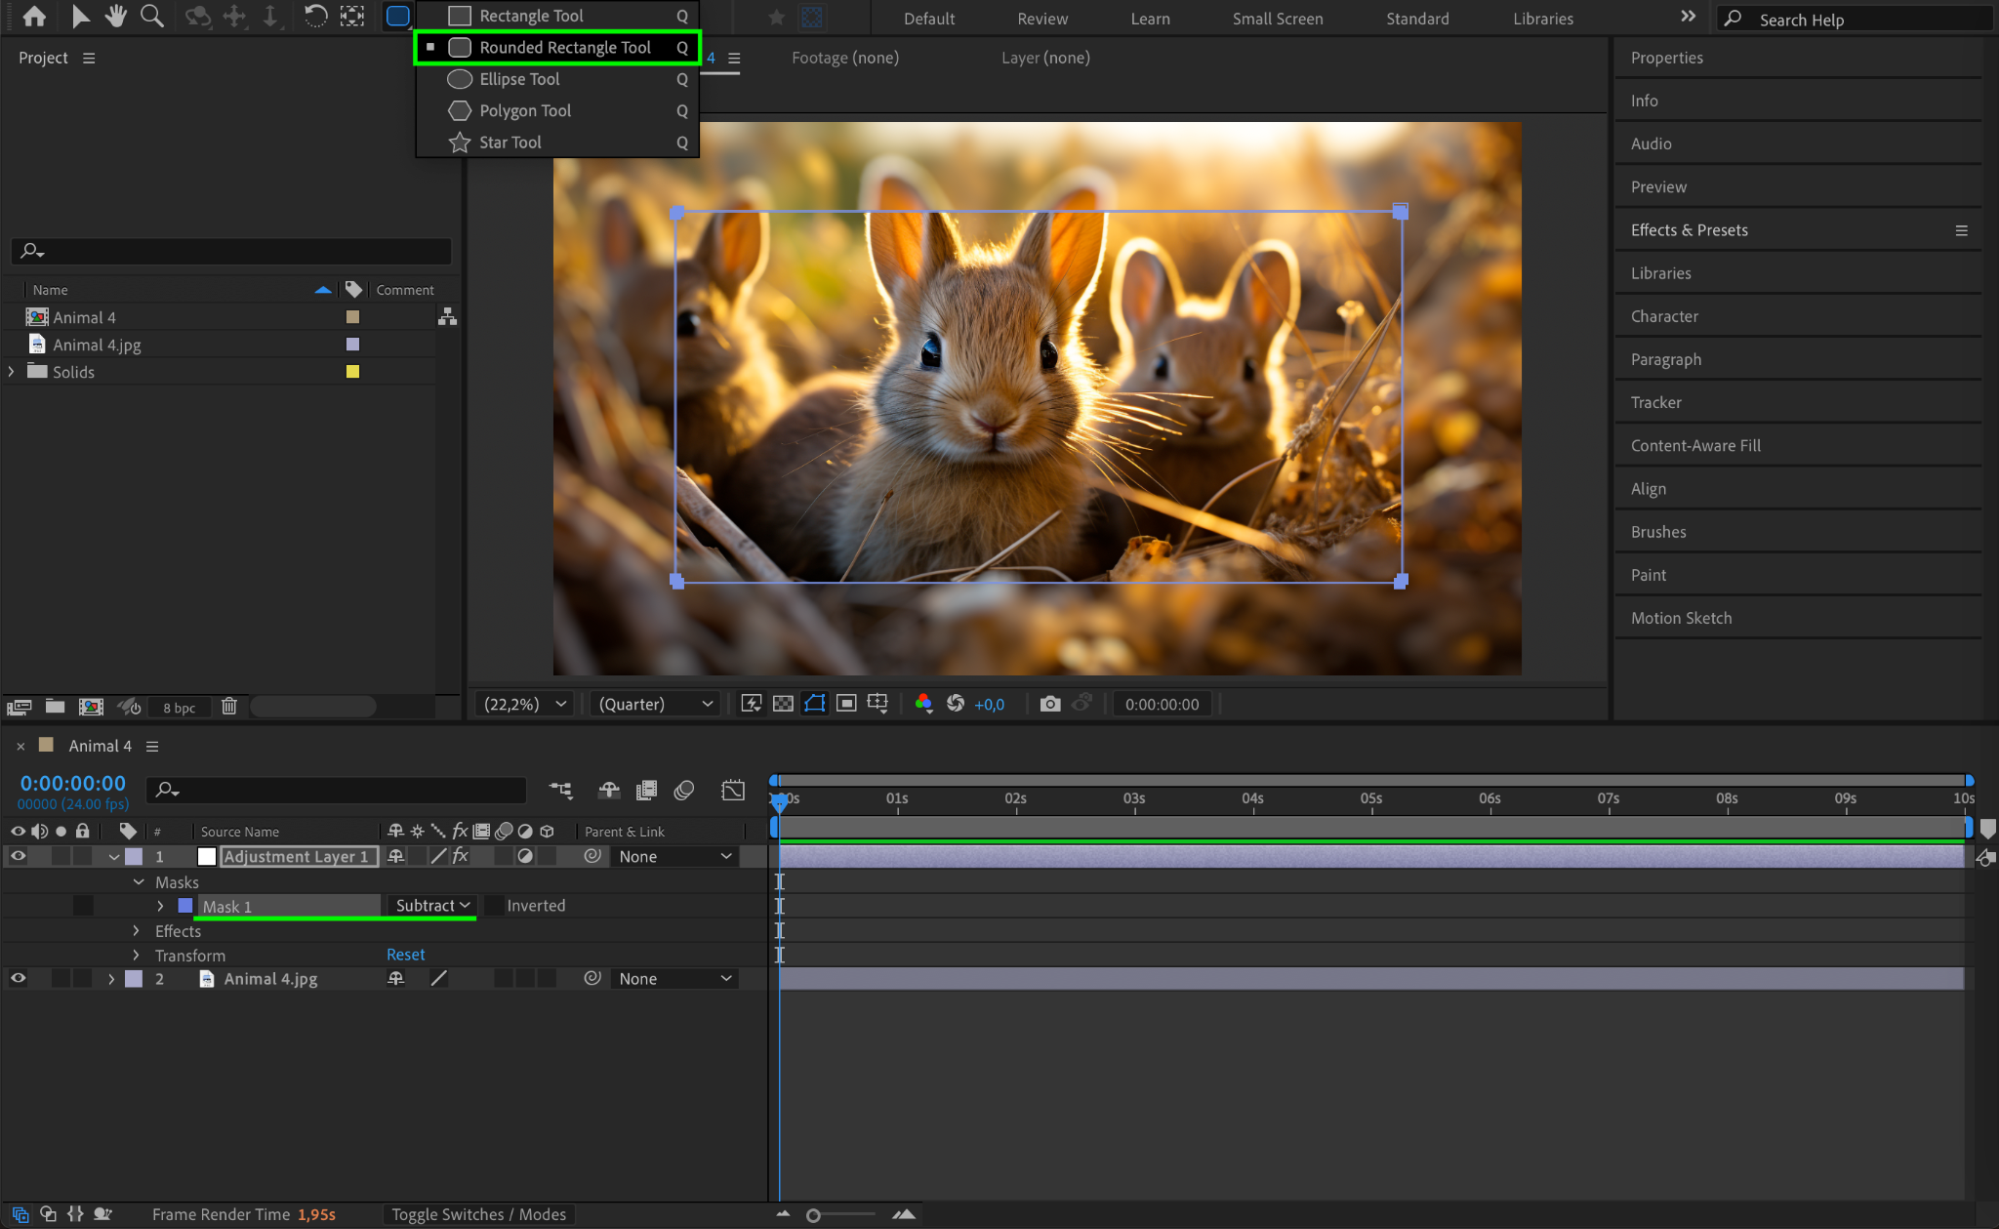
Task: Click the Home icon in the toolbar
Action: [34, 16]
